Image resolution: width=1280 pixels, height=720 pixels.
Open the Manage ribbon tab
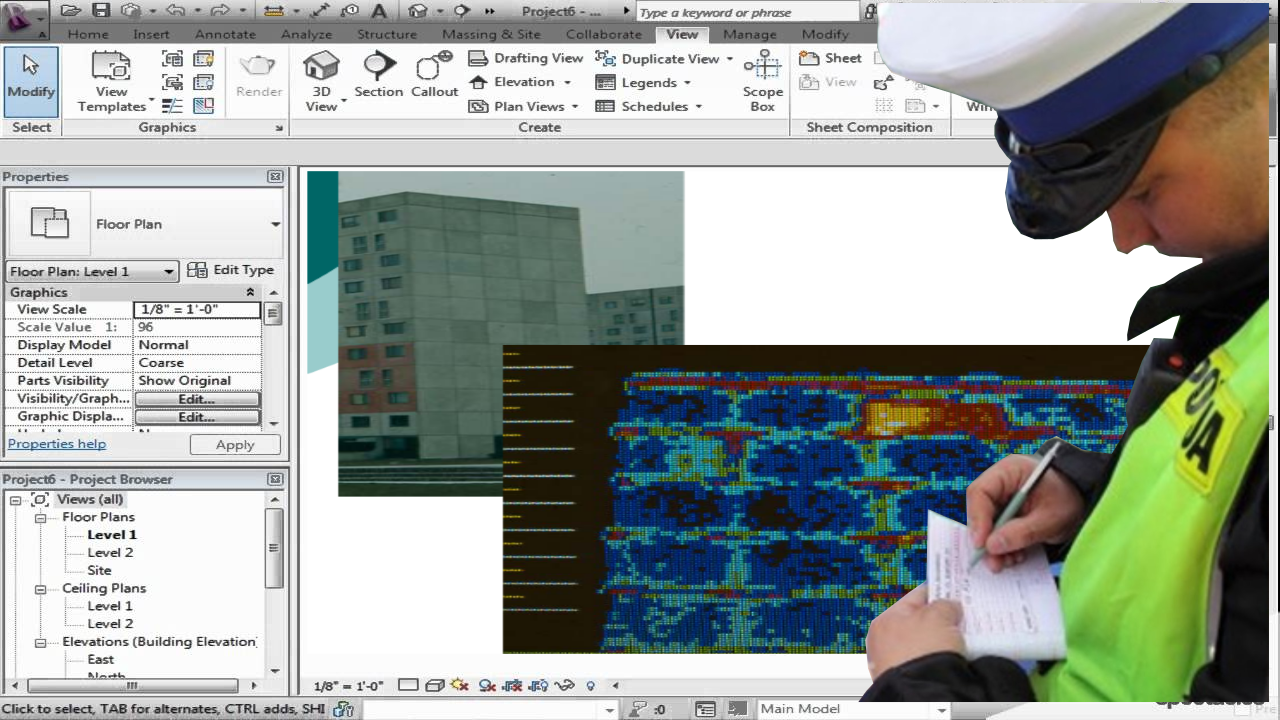click(749, 34)
